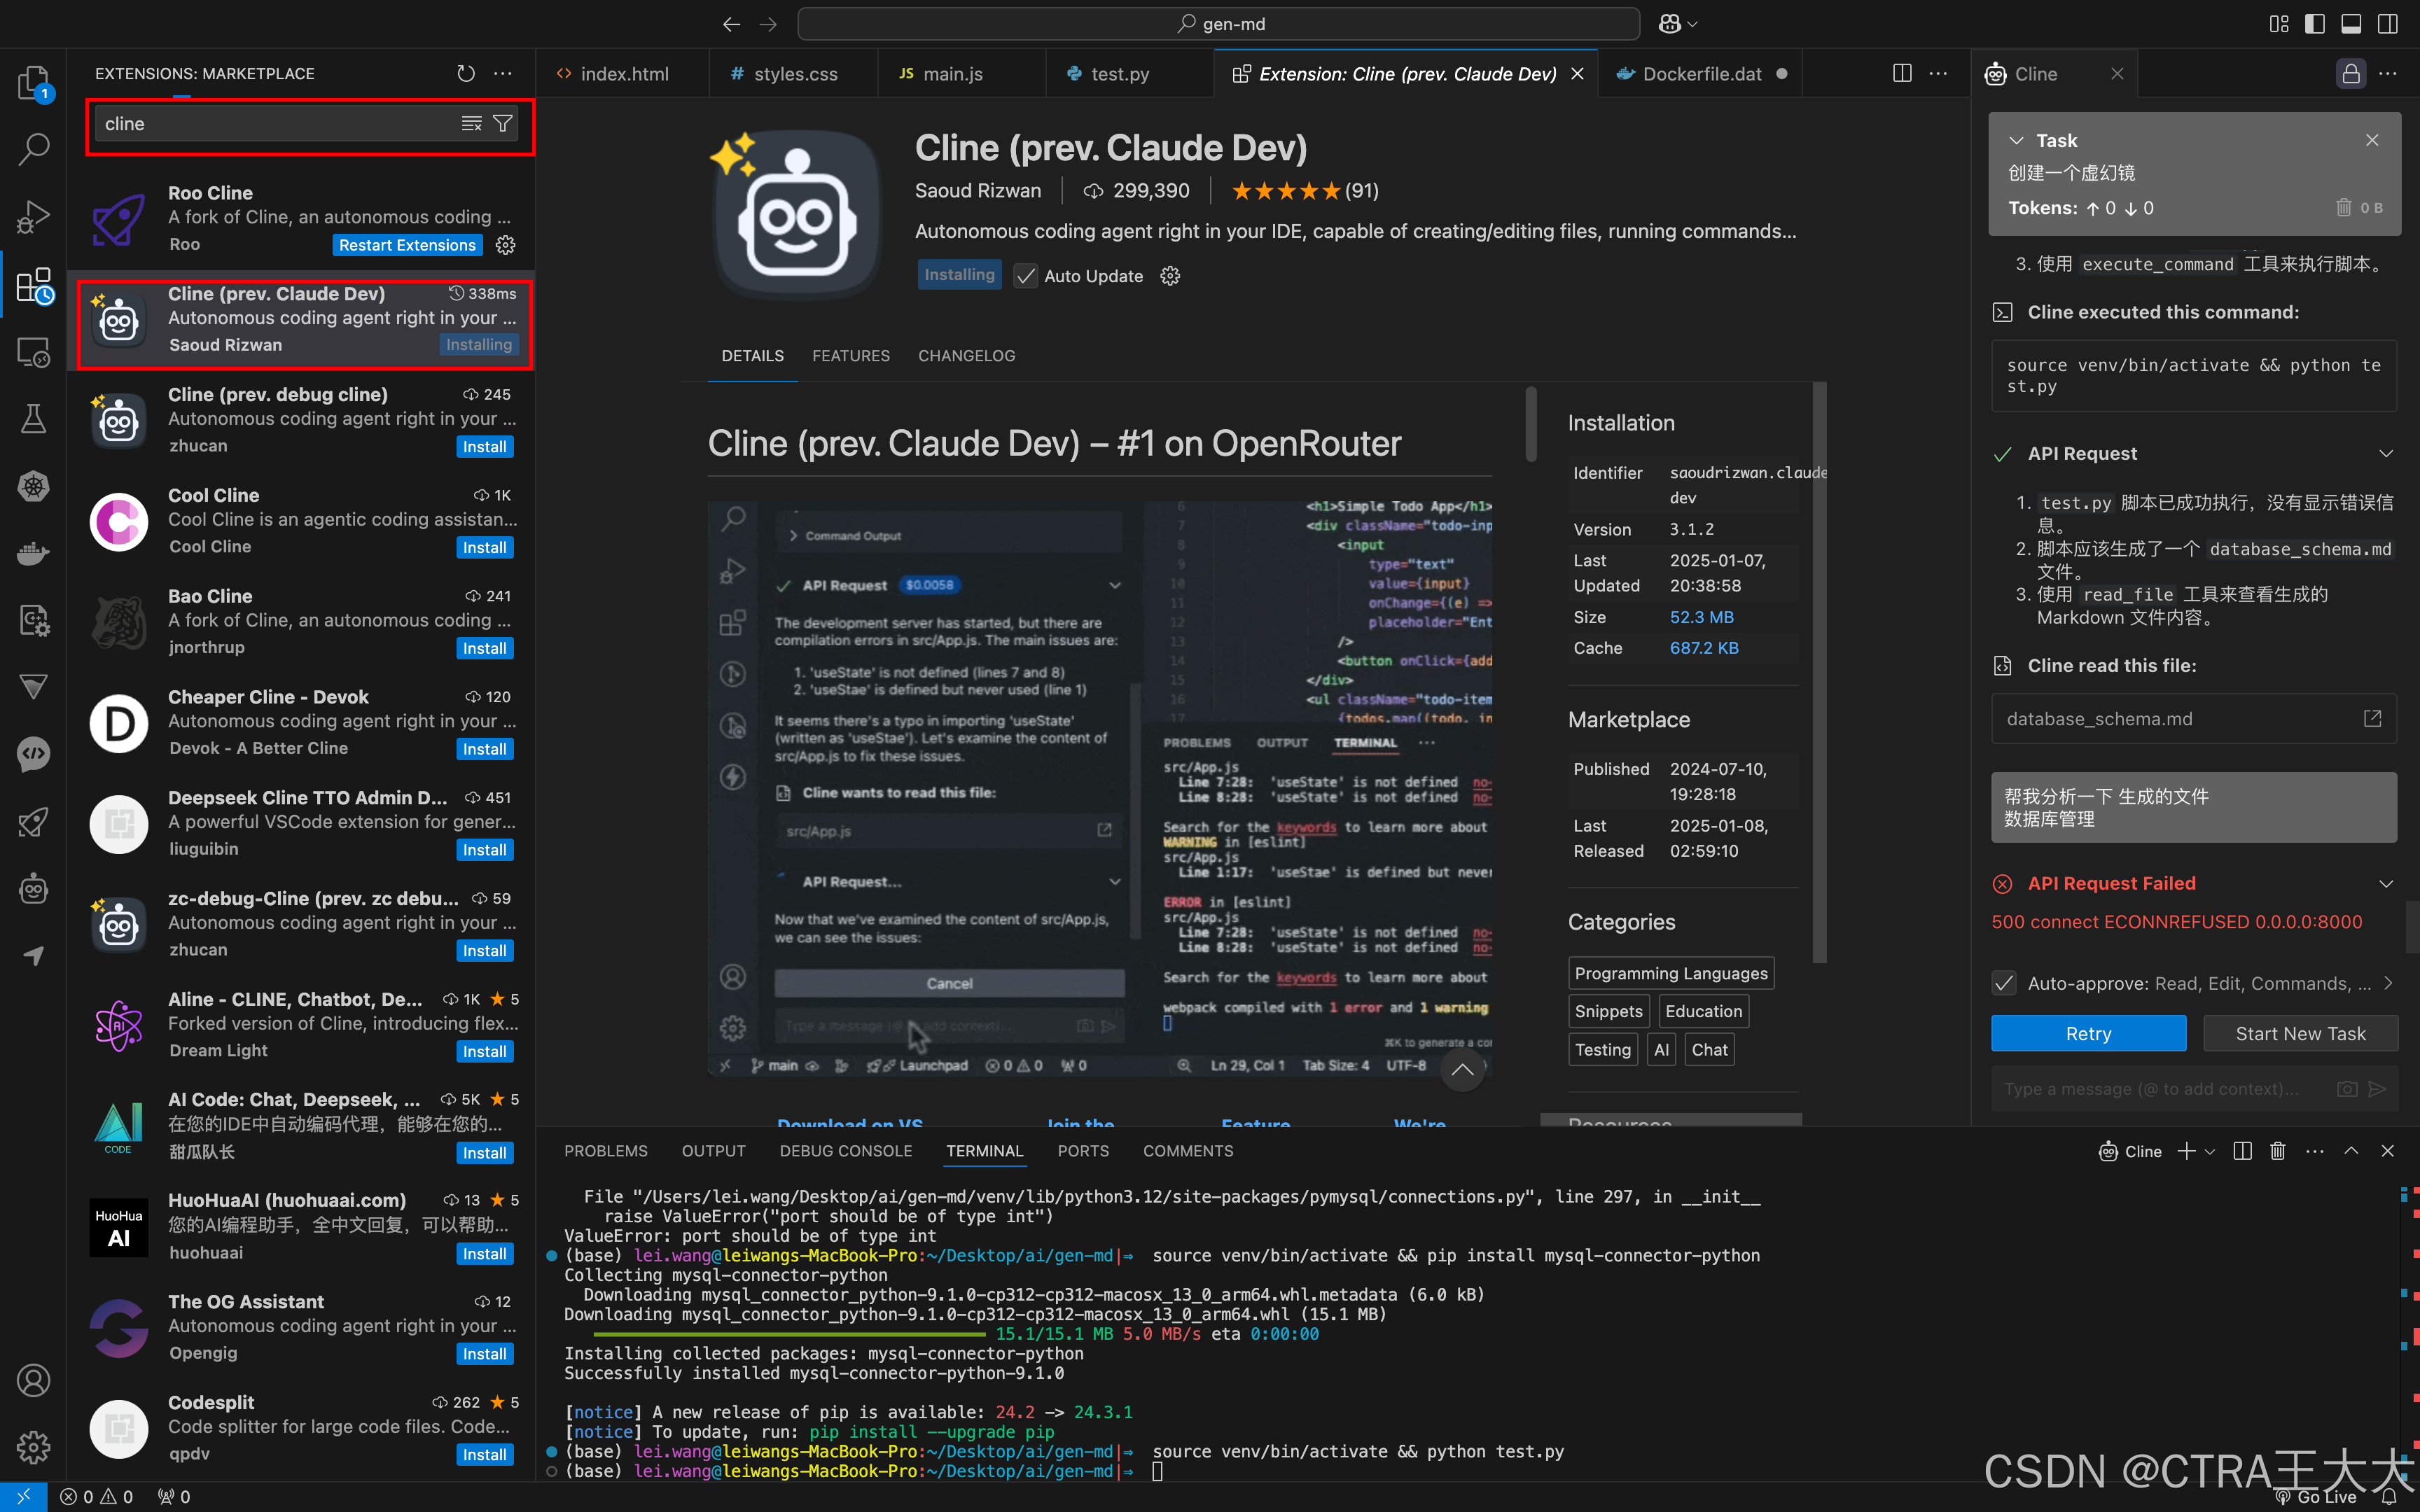This screenshot has height=1512, width=2420.
Task: Click the Retry button in Cline
Action: (2088, 1033)
